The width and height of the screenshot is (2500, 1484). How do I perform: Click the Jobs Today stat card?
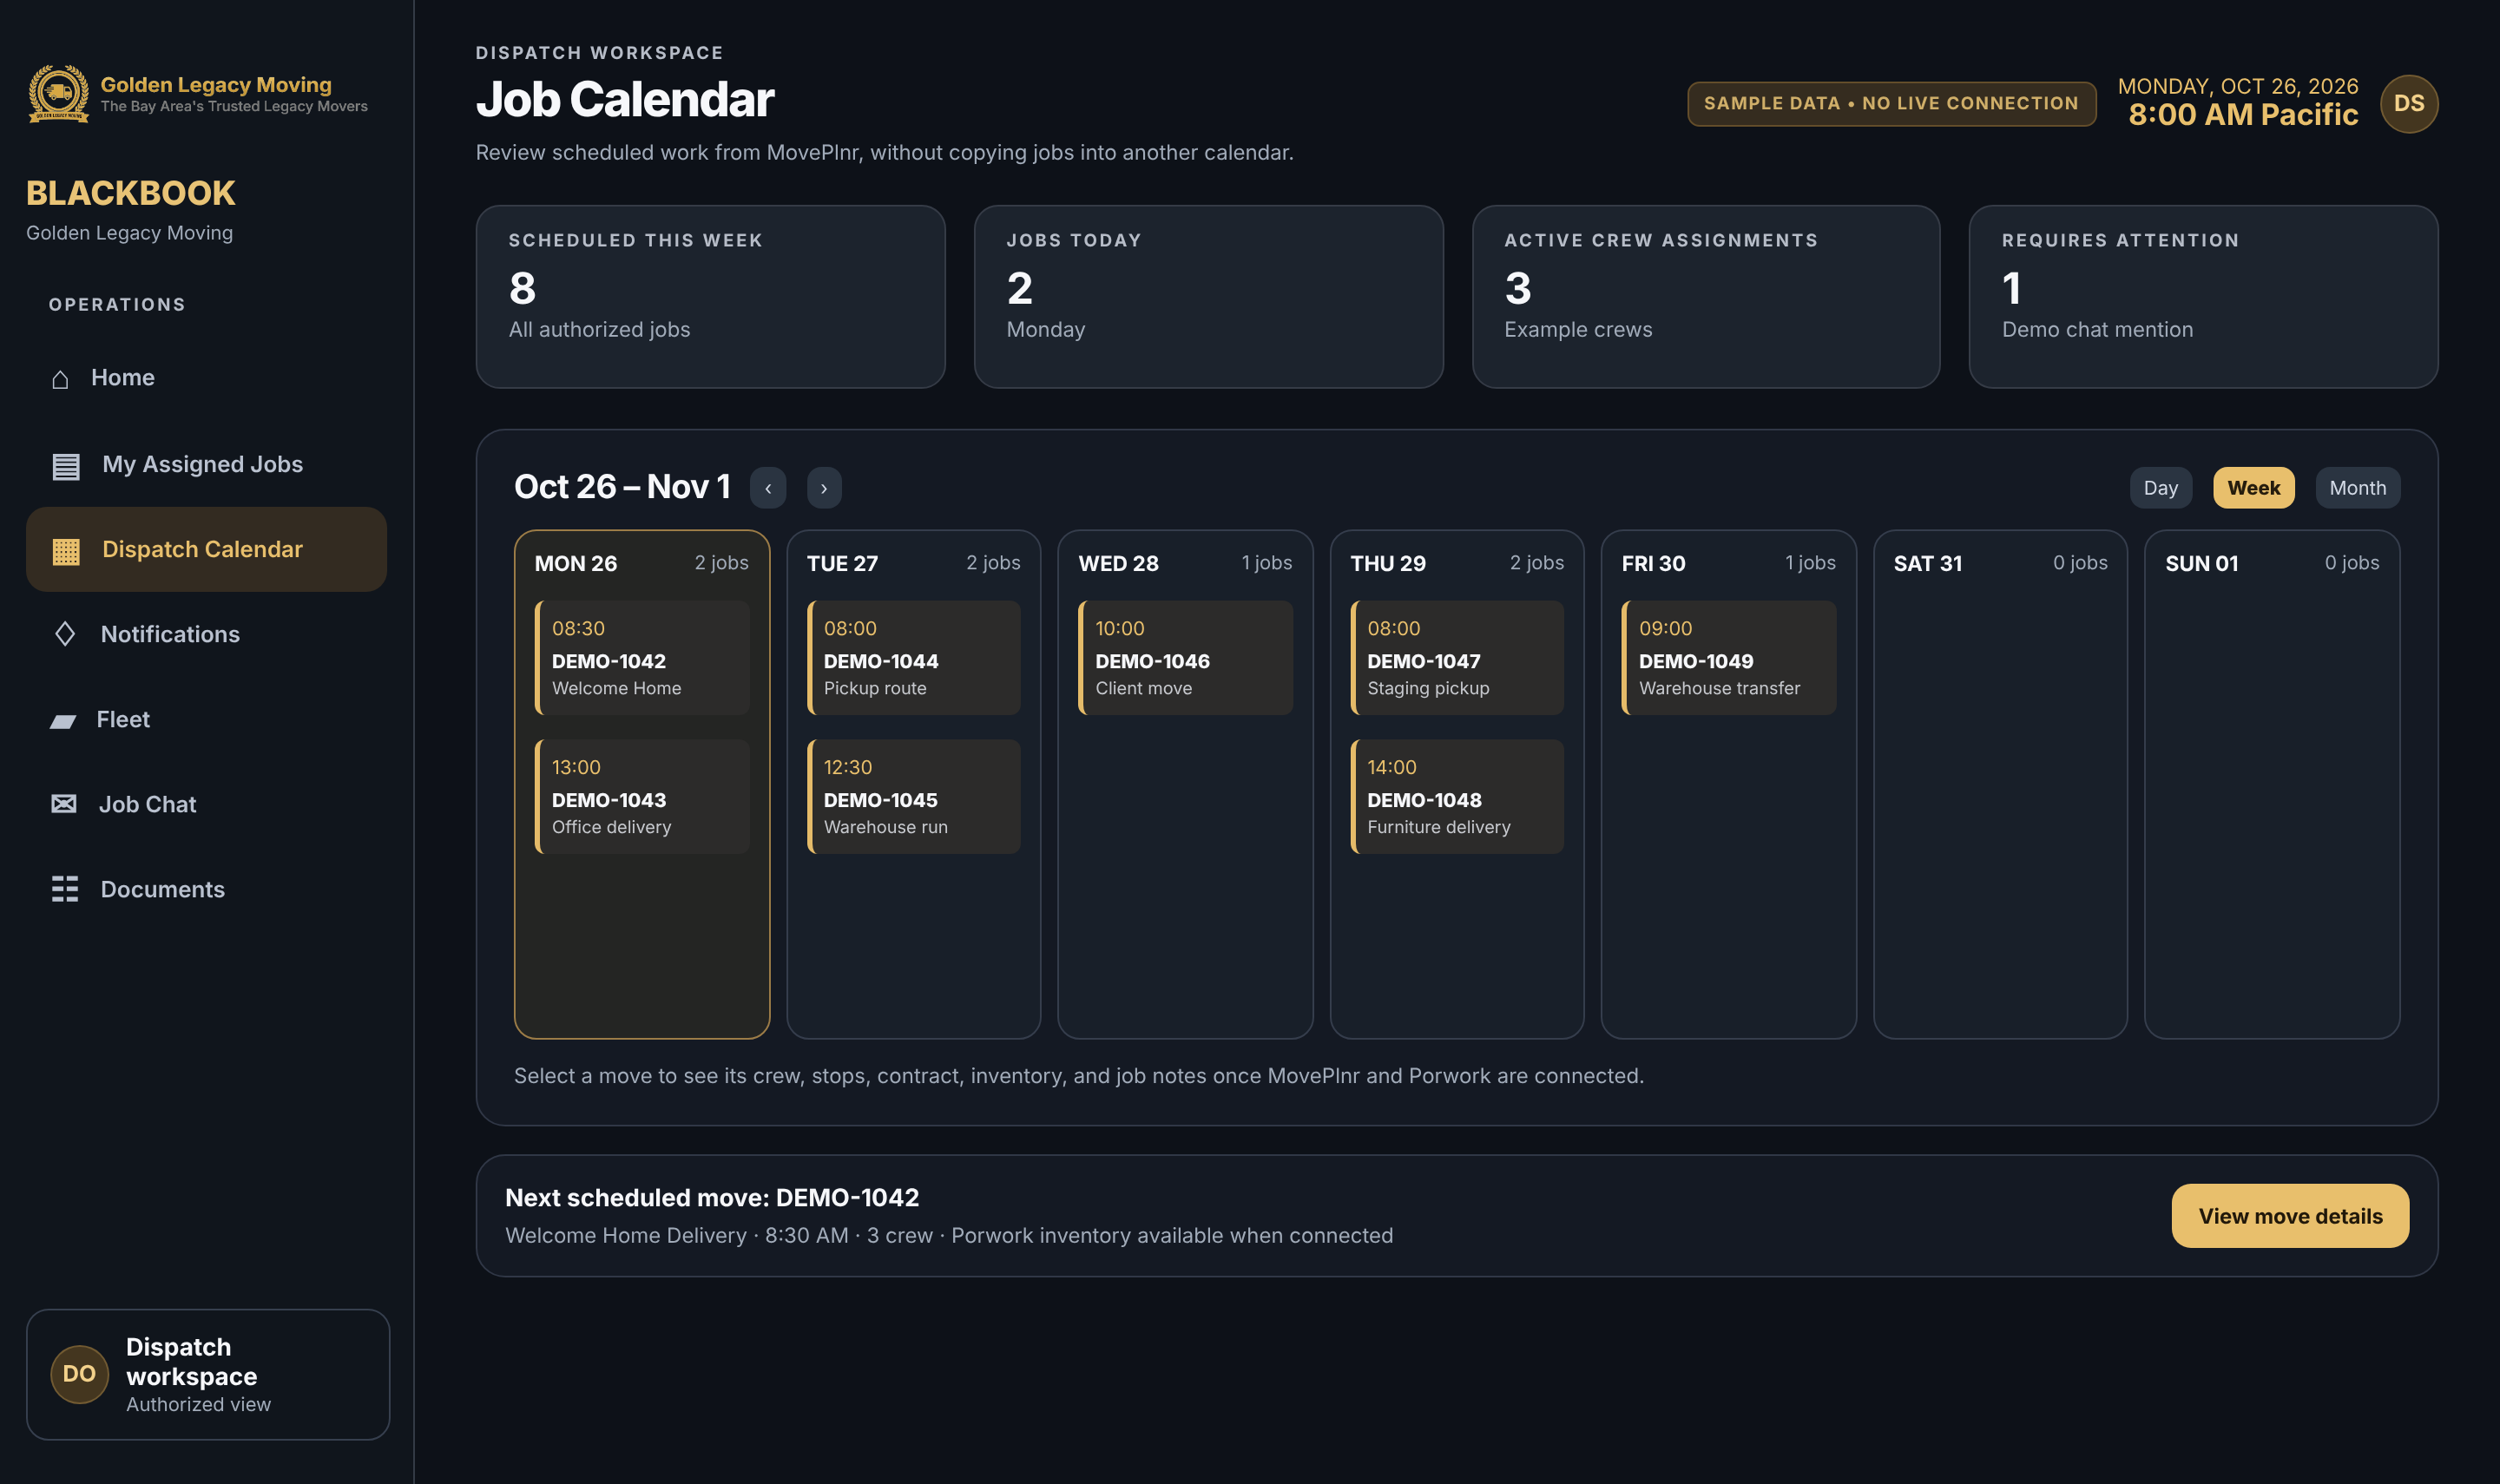tap(1208, 297)
